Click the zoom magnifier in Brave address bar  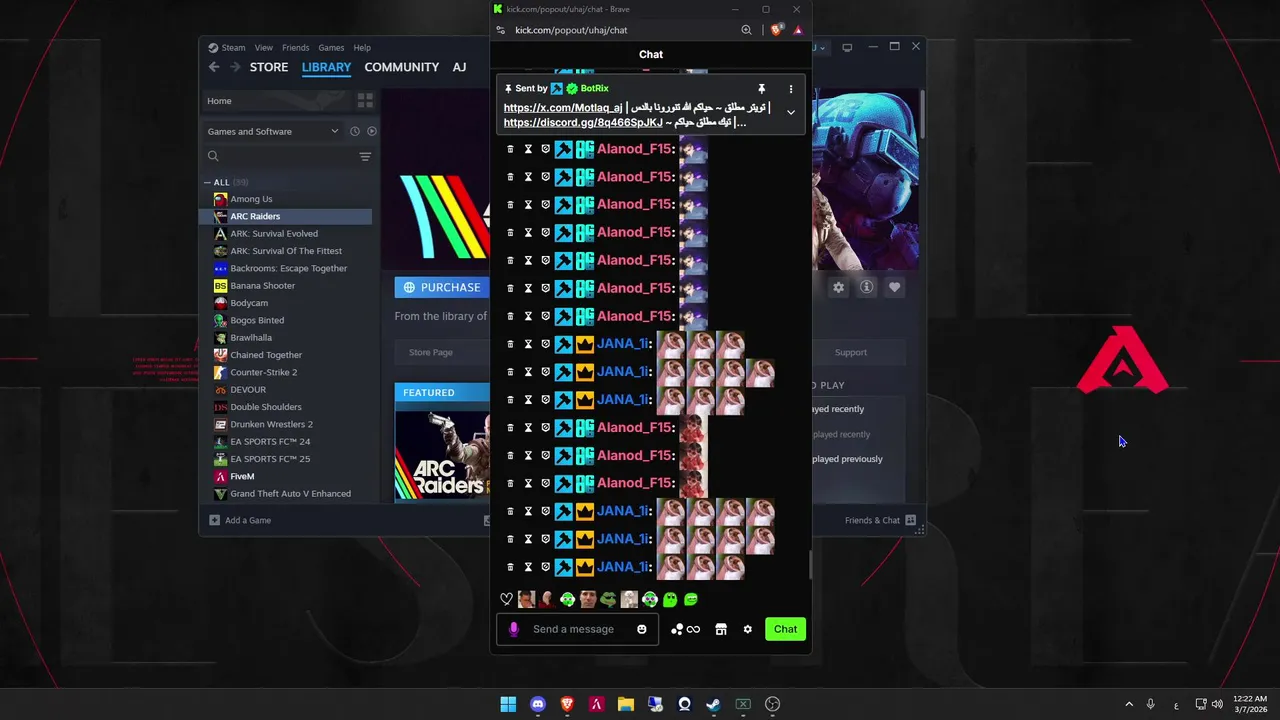click(746, 30)
